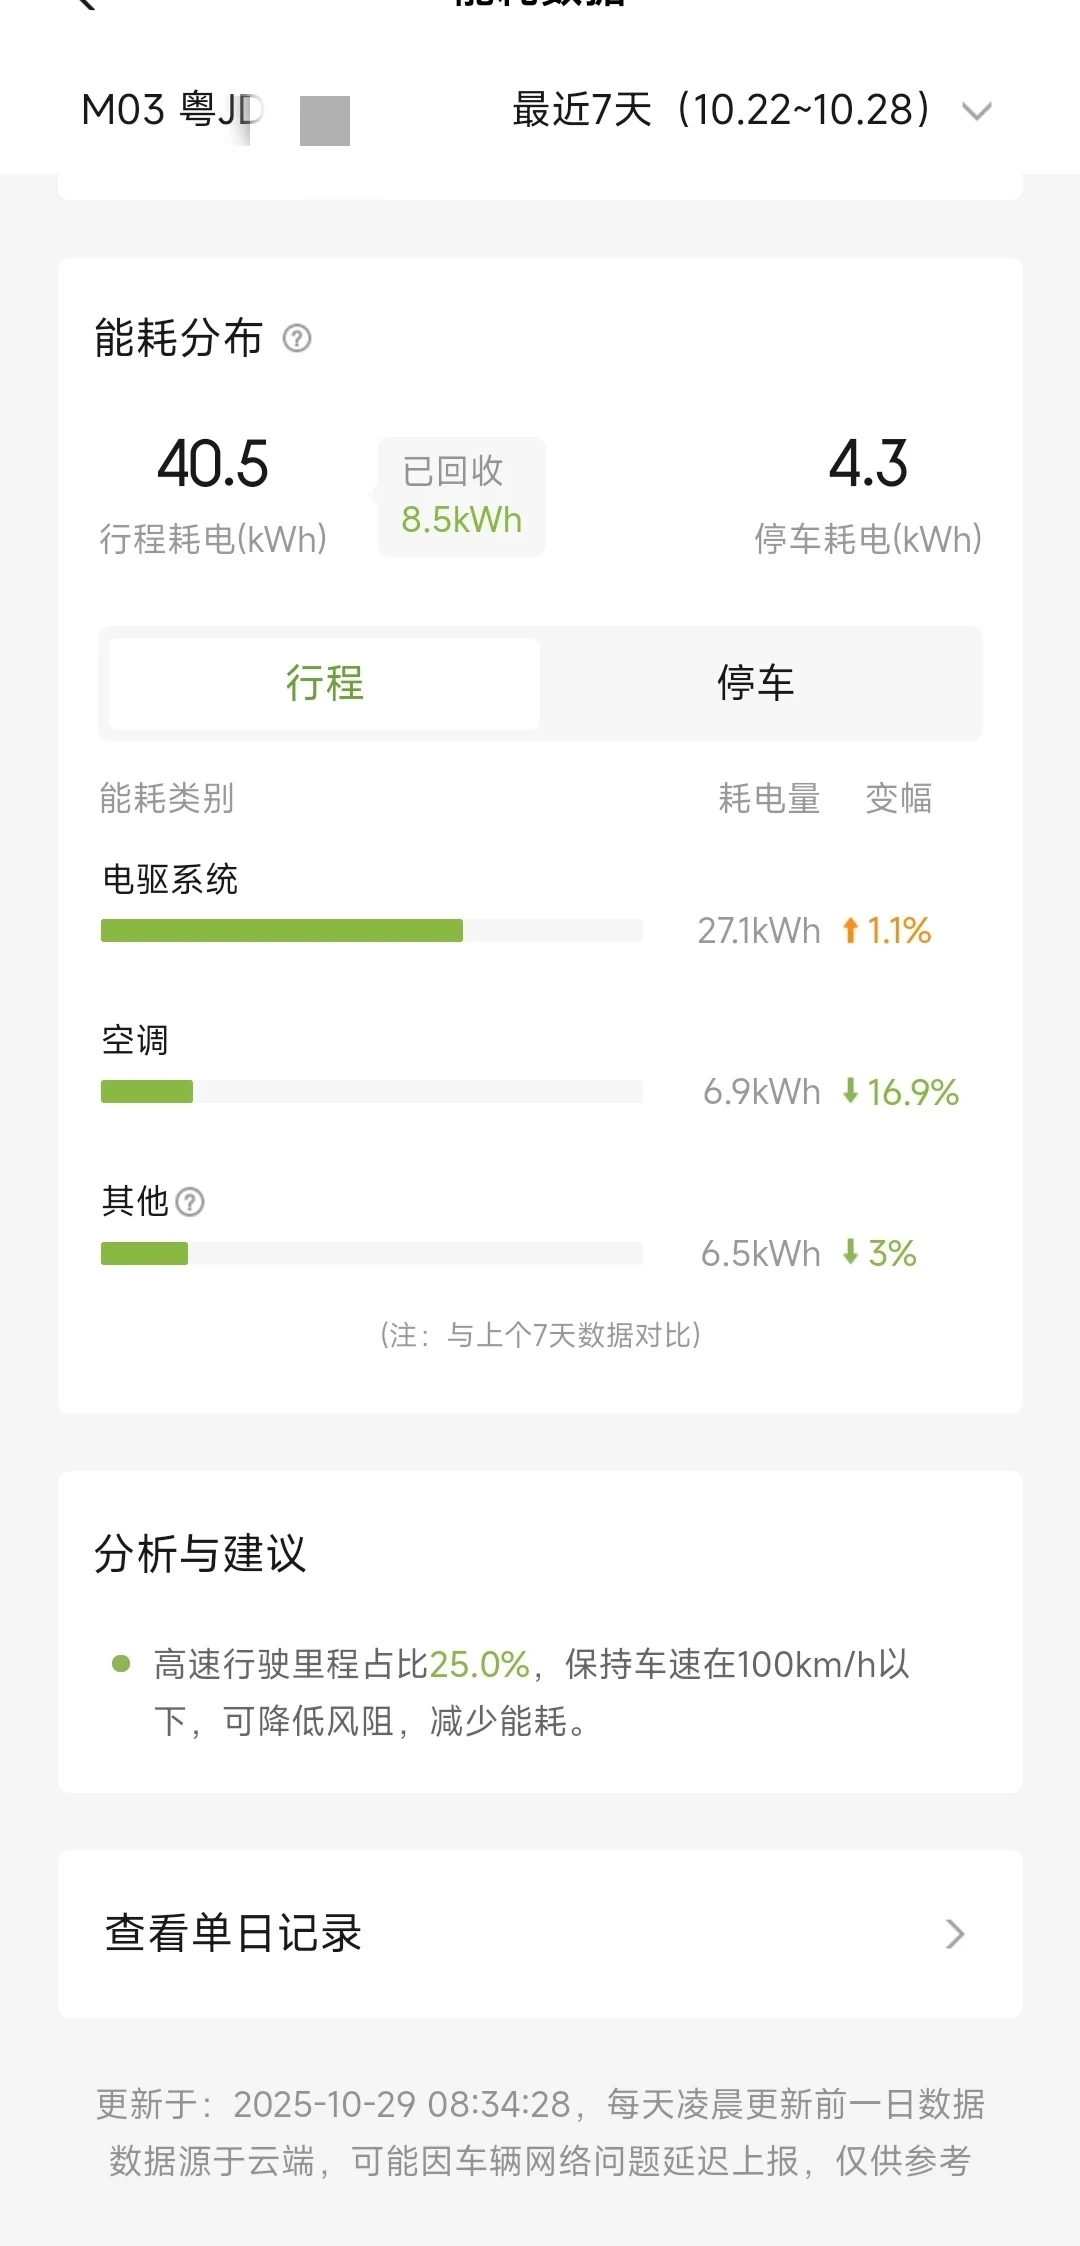Open 查看单日记录 daily records
This screenshot has height=2246, width=1080.
click(x=233, y=1934)
